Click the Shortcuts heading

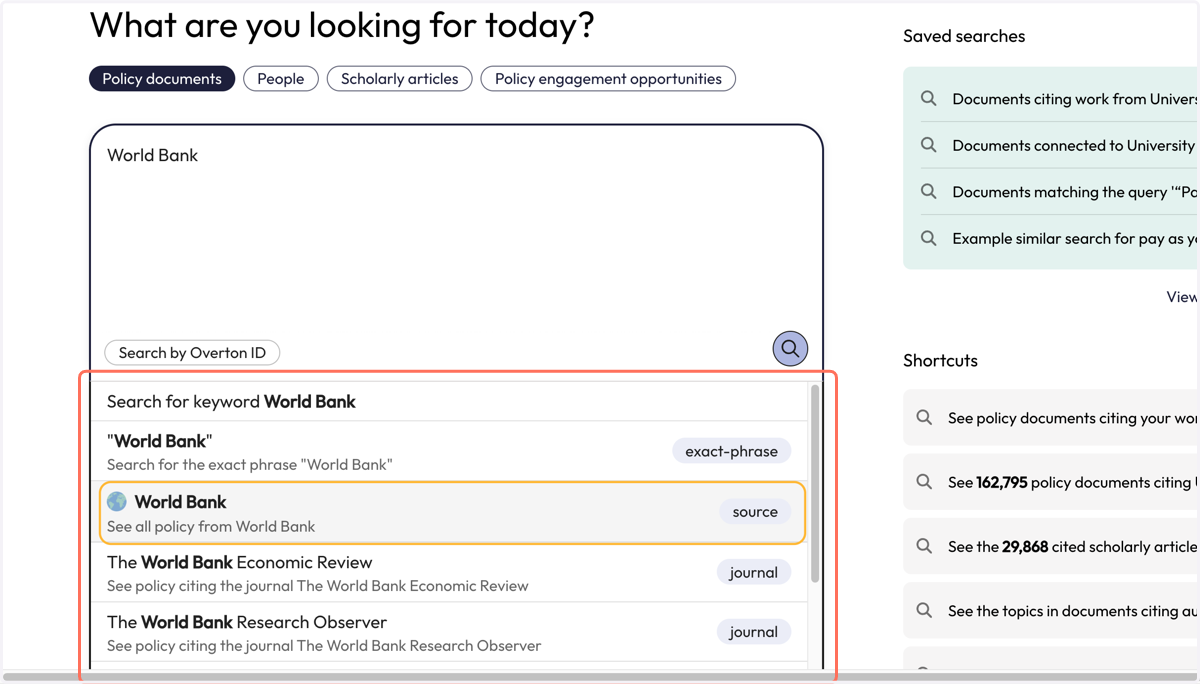click(x=940, y=360)
